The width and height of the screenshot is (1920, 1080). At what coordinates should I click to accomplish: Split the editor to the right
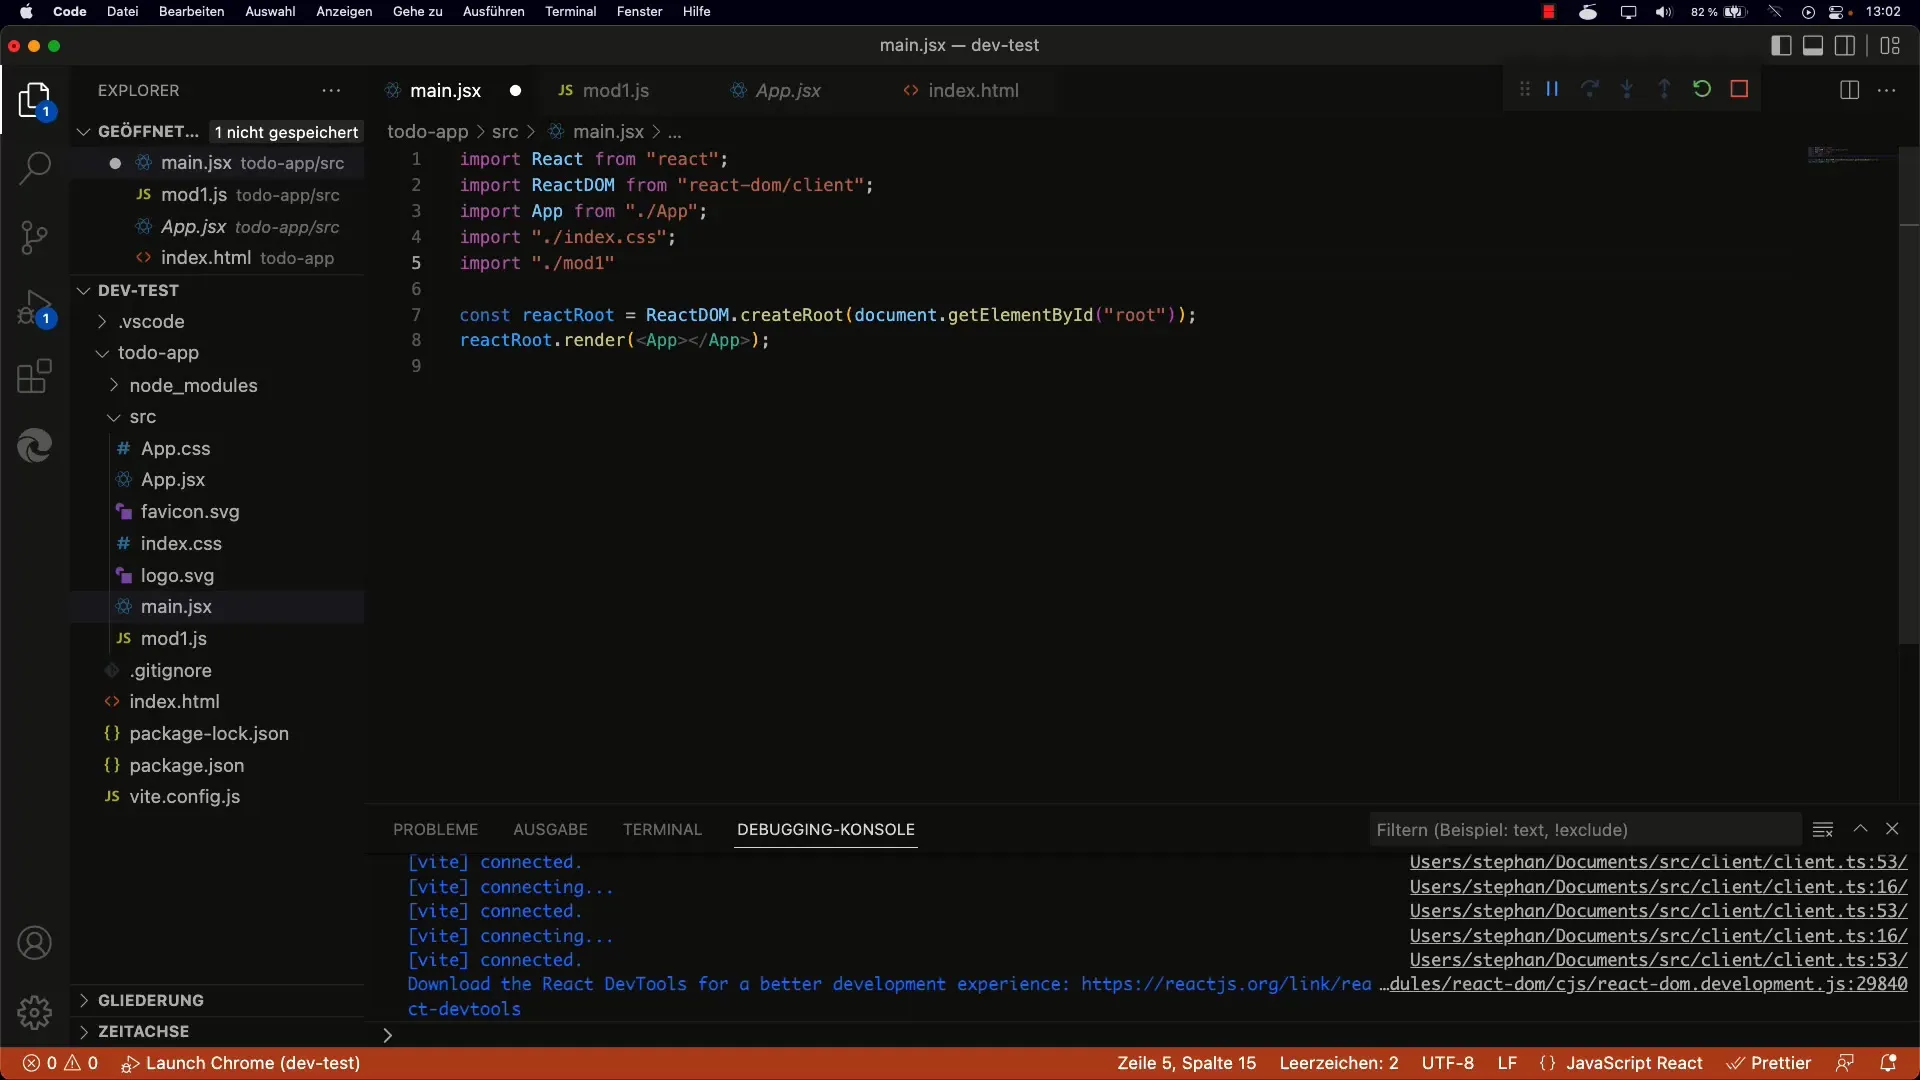click(x=1849, y=90)
